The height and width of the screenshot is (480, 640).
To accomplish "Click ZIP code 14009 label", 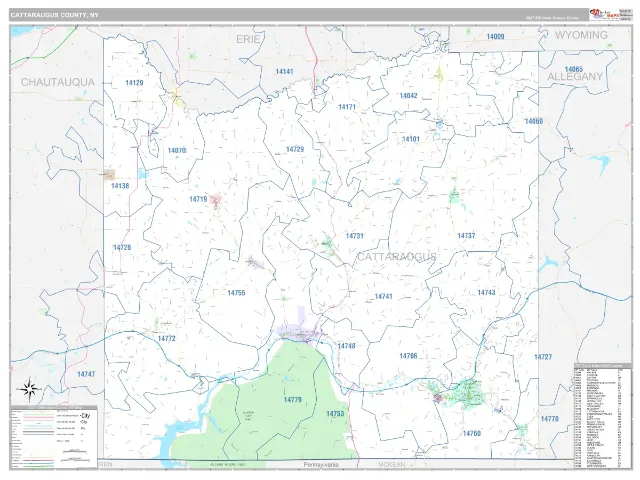I will coord(495,37).
